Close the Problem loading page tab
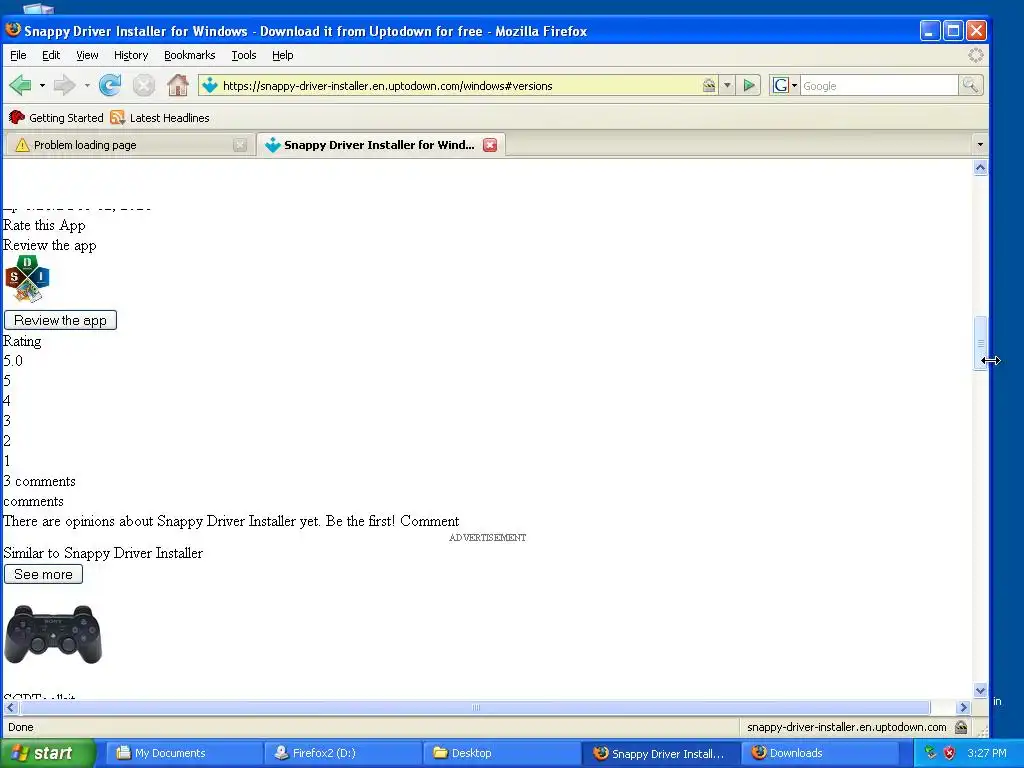 (240, 145)
